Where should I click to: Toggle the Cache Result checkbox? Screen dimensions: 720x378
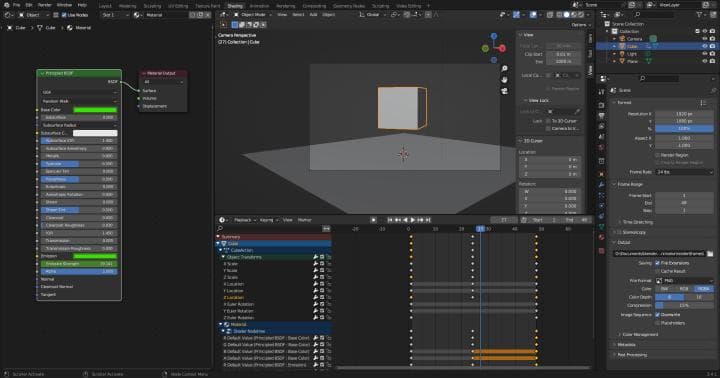tap(658, 271)
